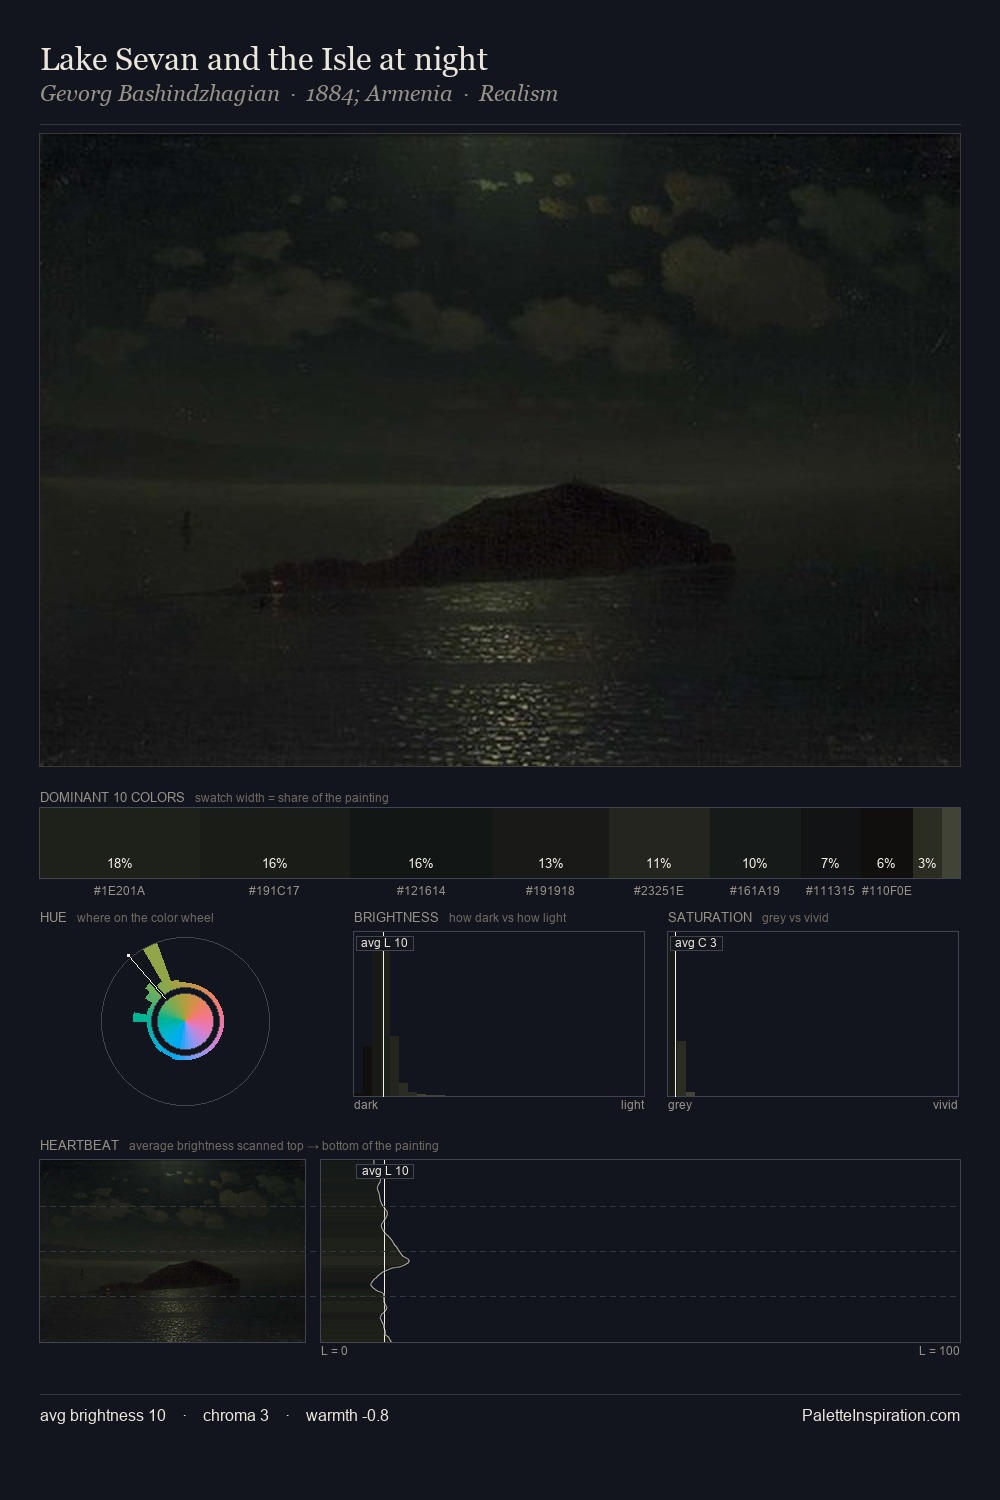1000x1500 pixels.
Task: Click the 'dark' brightness axis label
Action: click(366, 1105)
